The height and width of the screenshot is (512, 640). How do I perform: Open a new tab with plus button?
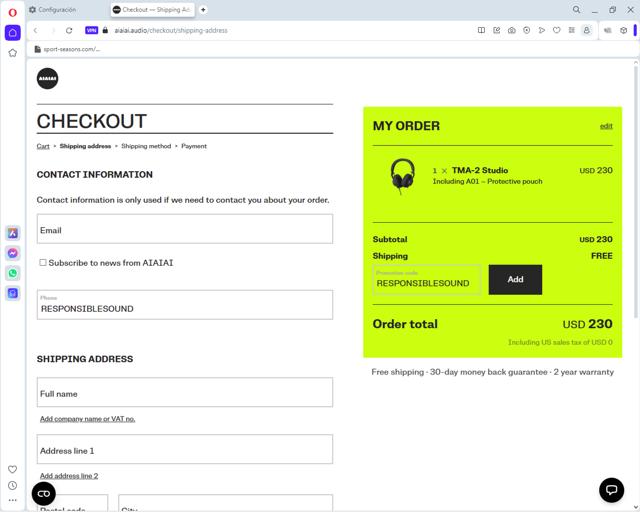click(203, 9)
